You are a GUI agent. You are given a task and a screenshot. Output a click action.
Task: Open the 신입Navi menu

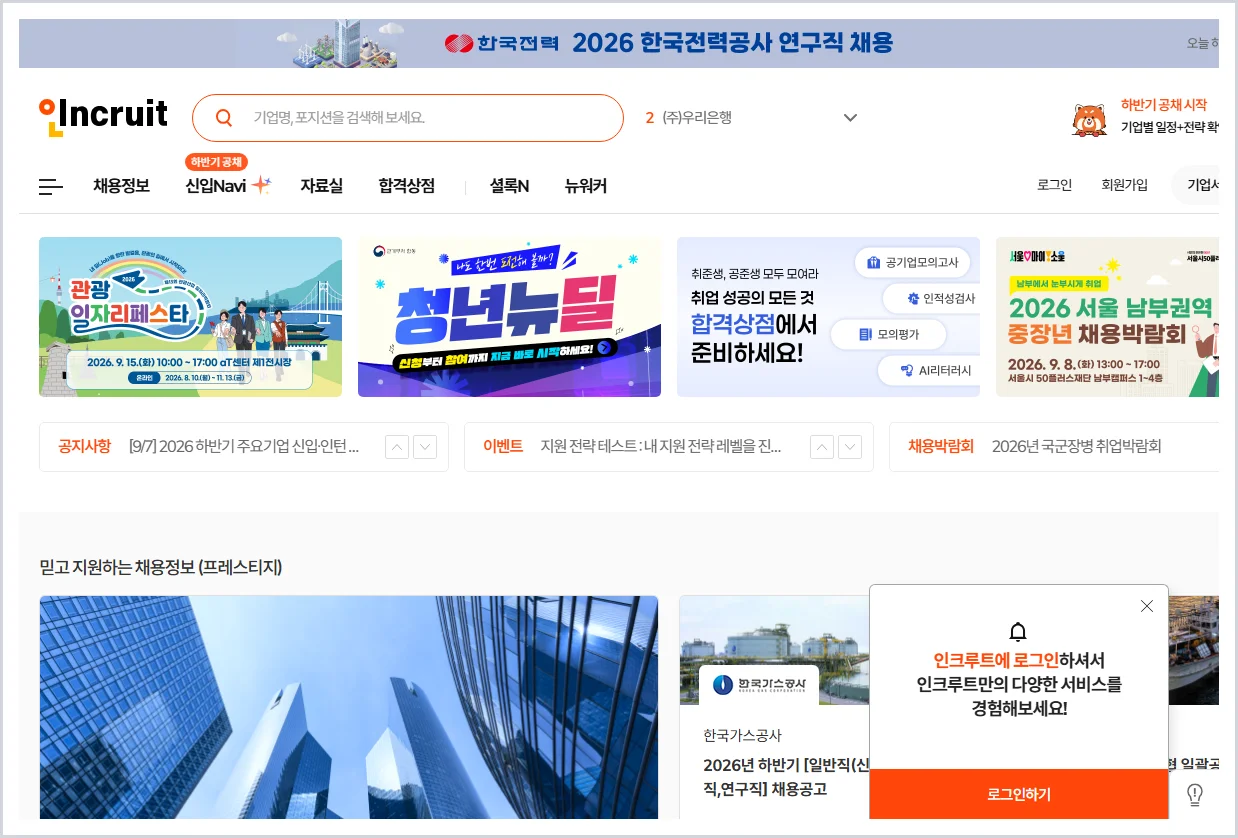tap(216, 186)
